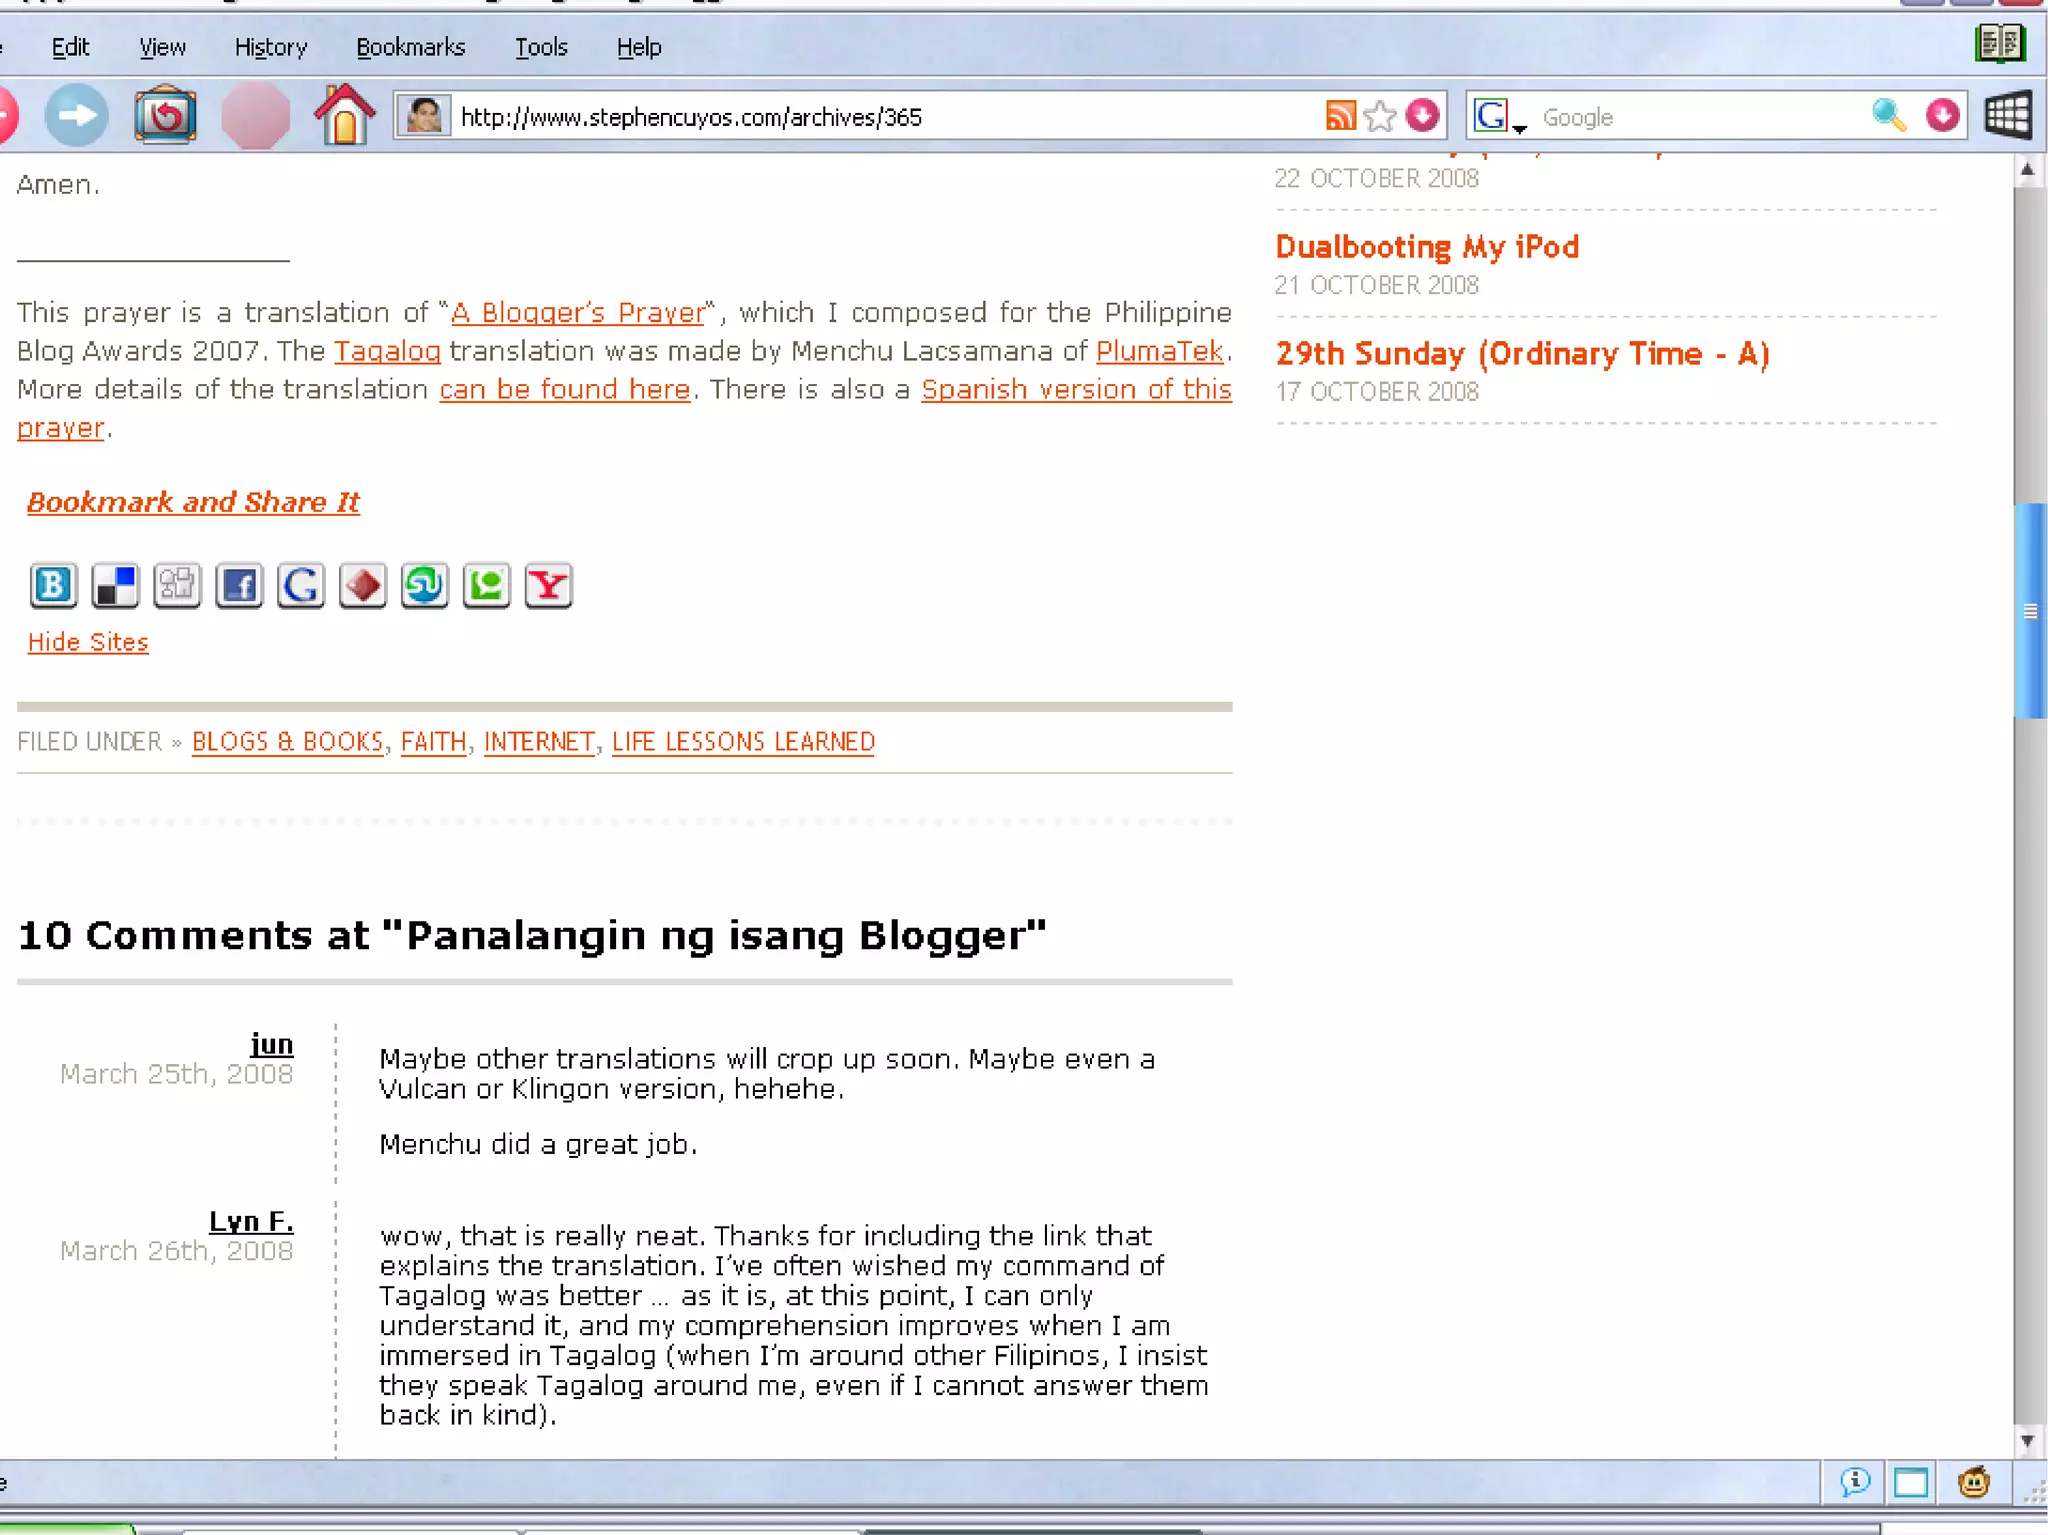Image resolution: width=2048 pixels, height=1535 pixels.
Task: Open the Bookmarks menu
Action: click(x=410, y=47)
